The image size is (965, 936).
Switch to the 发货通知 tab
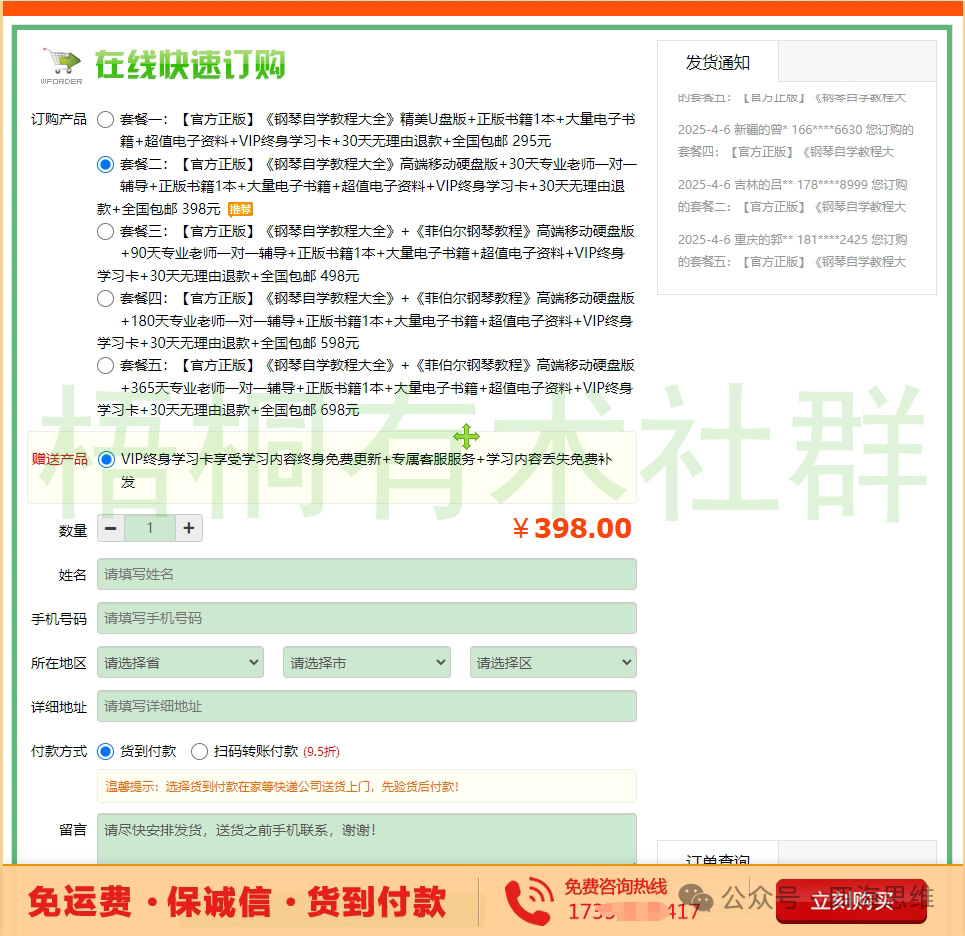[x=717, y=62]
